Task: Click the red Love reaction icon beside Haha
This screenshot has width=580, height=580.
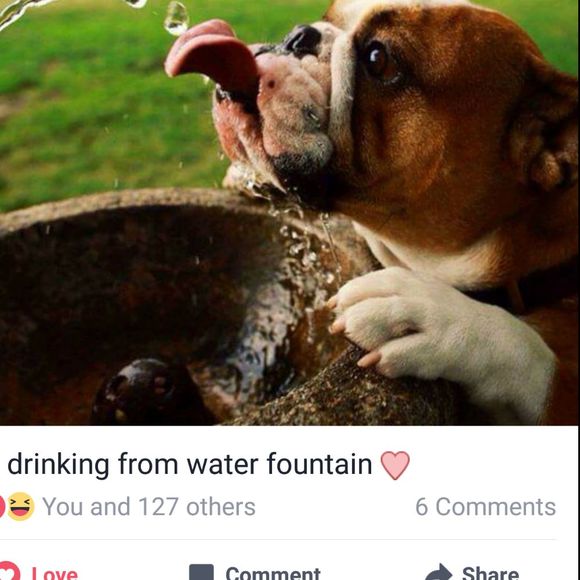Action: [2, 506]
